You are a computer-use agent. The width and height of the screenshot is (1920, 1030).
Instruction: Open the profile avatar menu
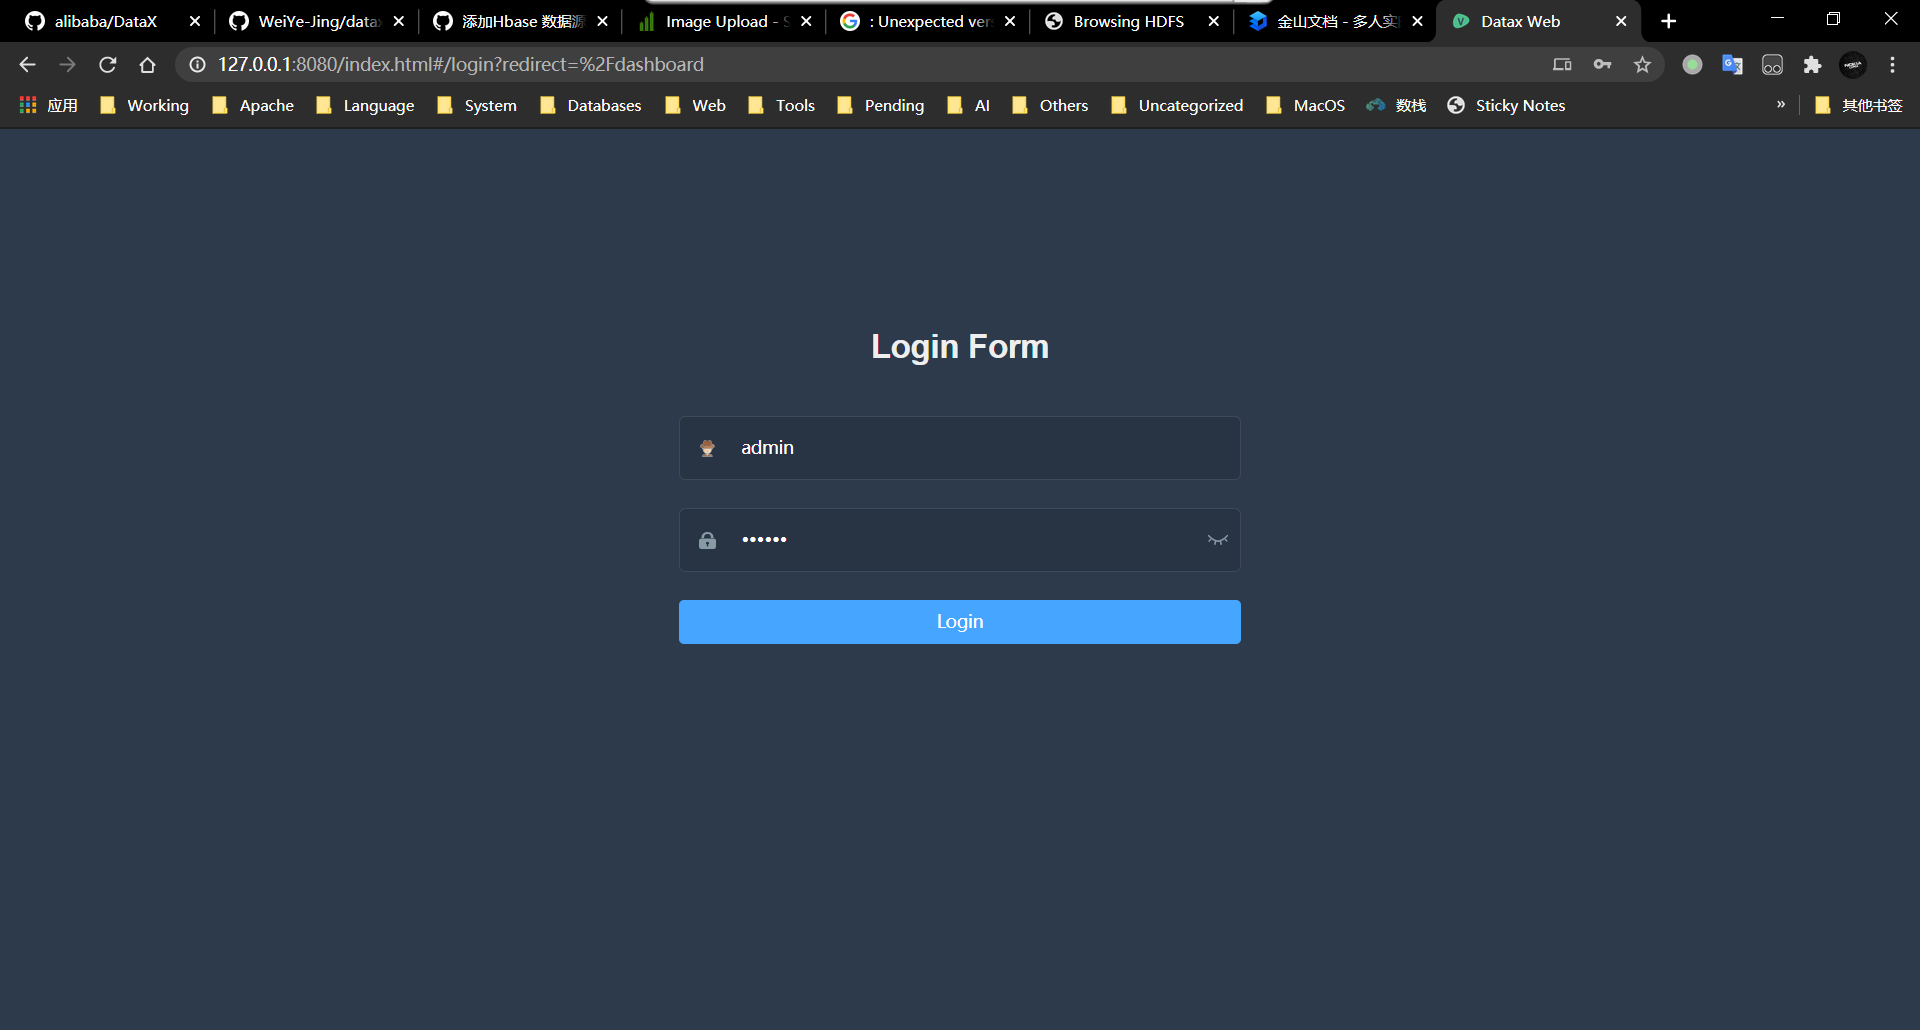coord(1853,65)
